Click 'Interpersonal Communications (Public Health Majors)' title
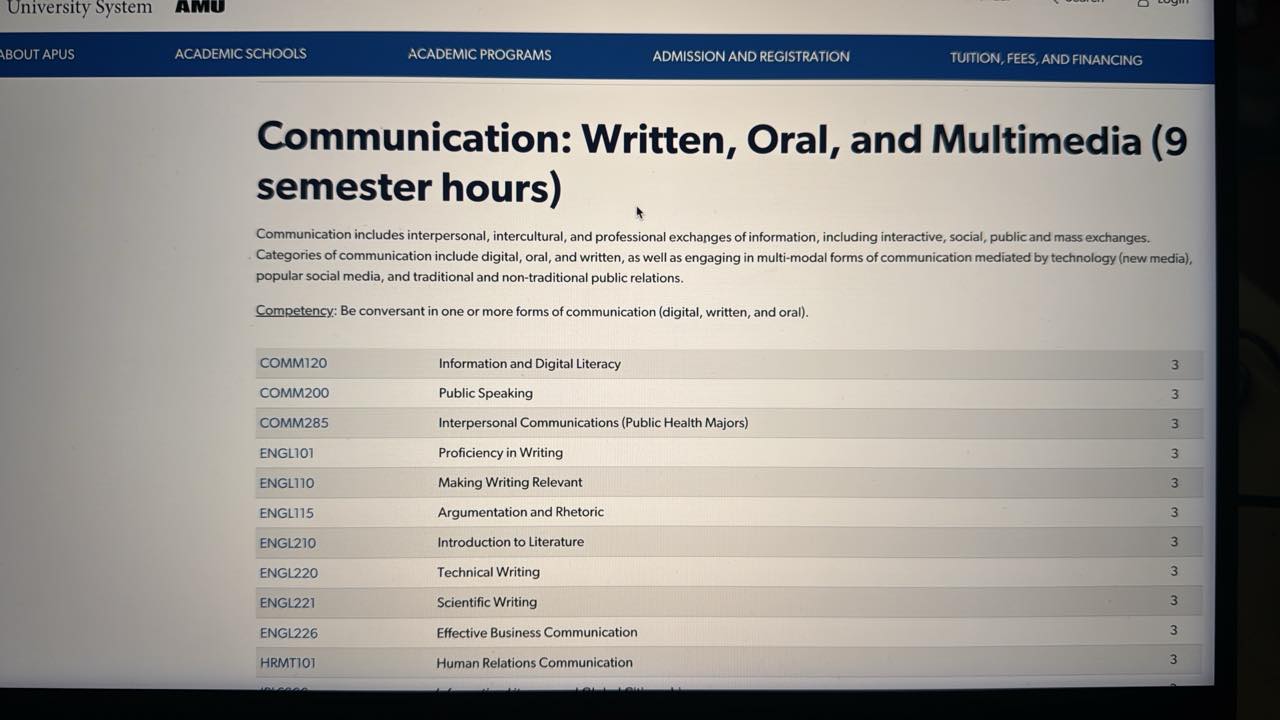Viewport: 1280px width, 720px height. tap(593, 423)
